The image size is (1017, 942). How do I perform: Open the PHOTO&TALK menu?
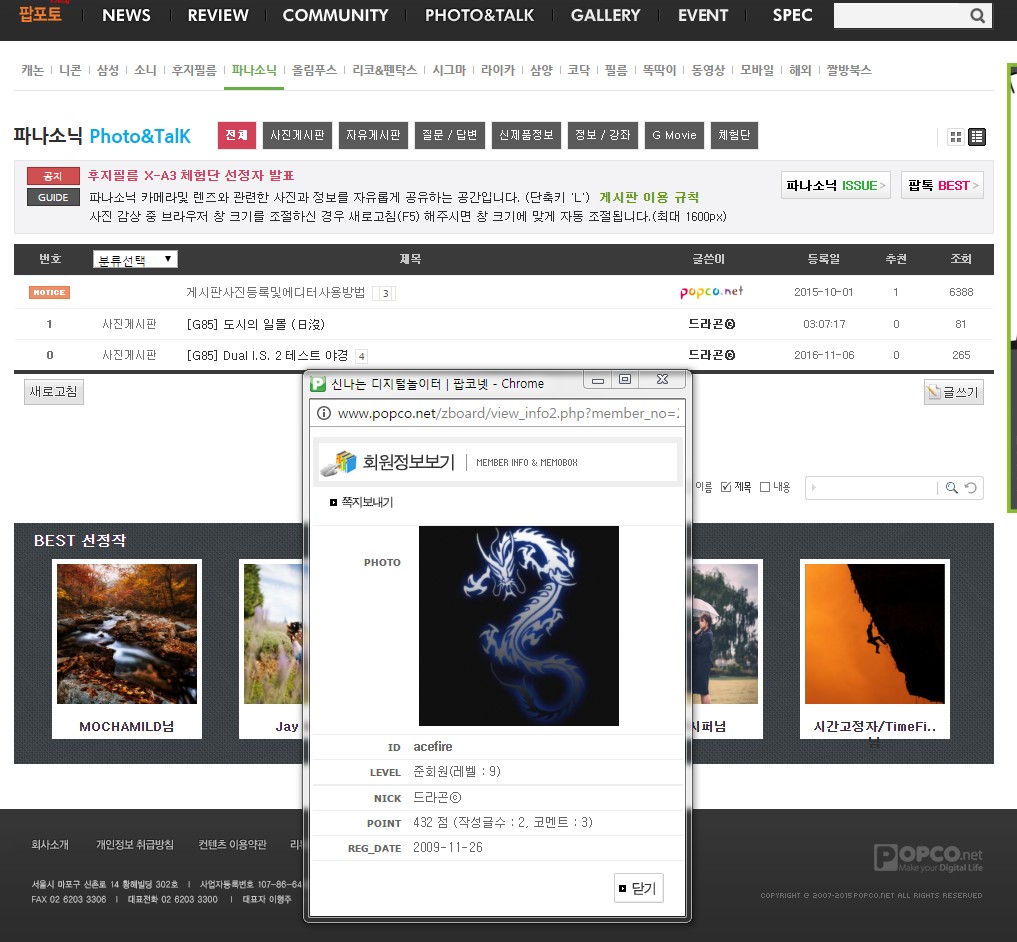479,16
